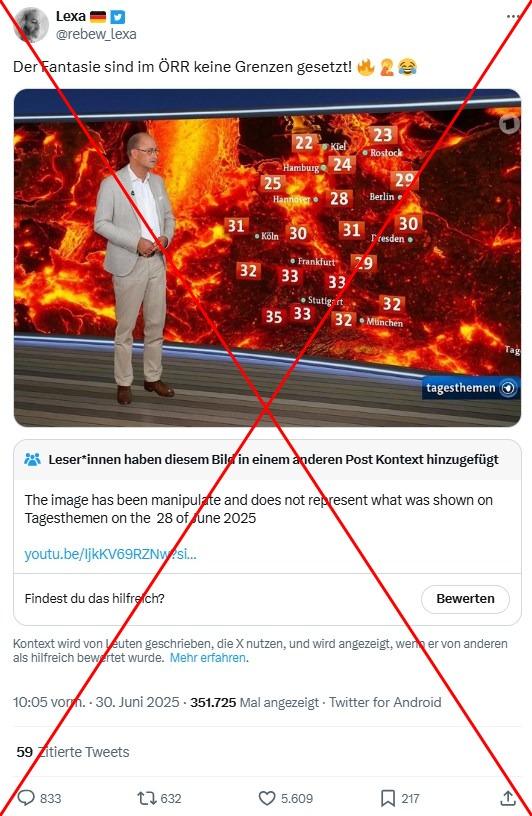Open the youtu.be video link
This screenshot has width=532, height=816.
click(x=110, y=554)
